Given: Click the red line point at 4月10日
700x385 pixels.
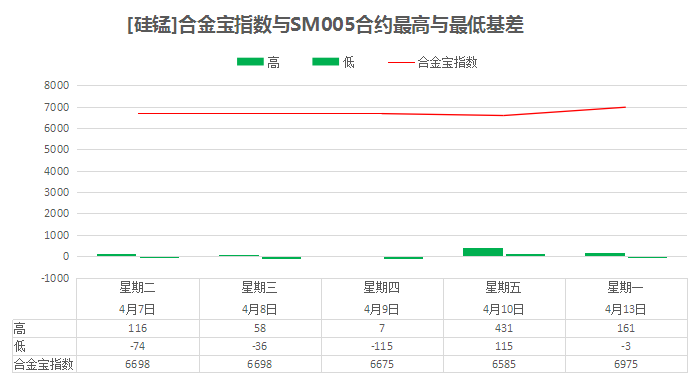Looking at the screenshot, I should (503, 115).
